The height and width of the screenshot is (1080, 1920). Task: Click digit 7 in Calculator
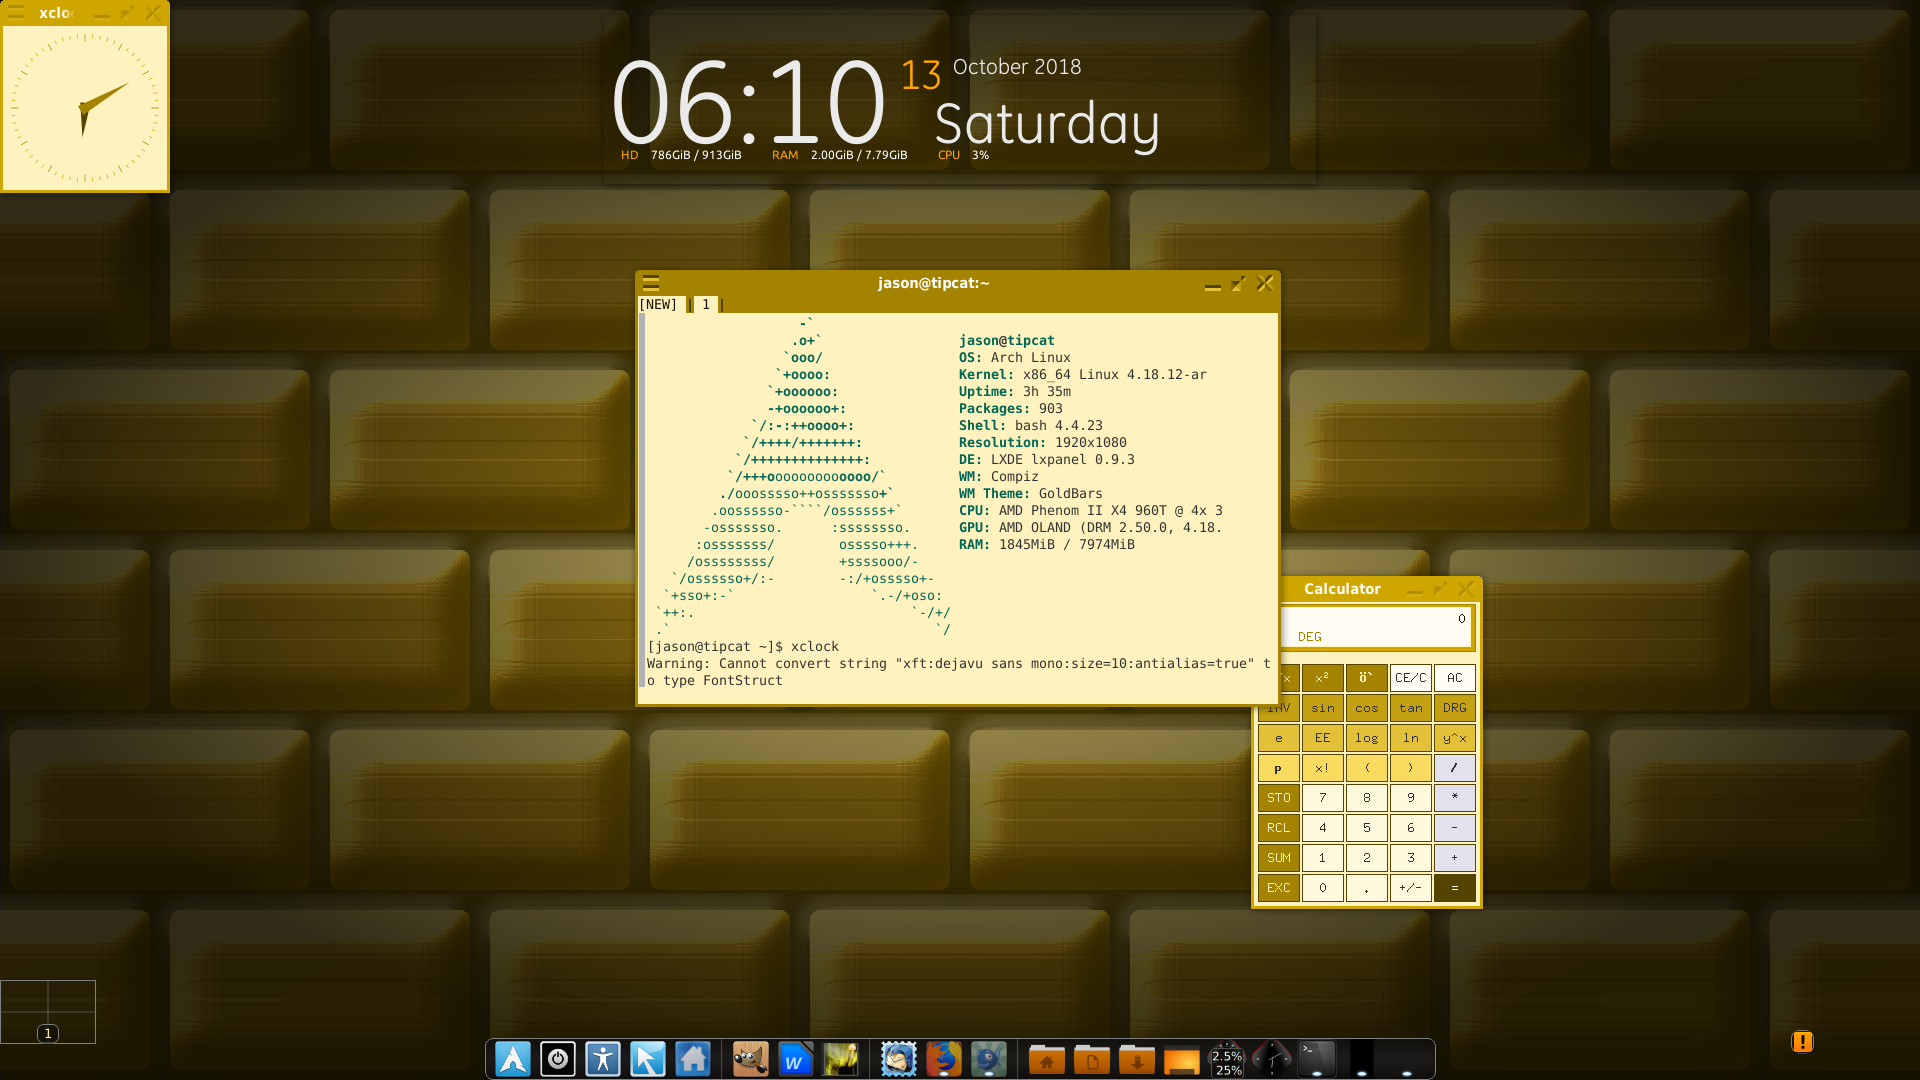coord(1323,798)
